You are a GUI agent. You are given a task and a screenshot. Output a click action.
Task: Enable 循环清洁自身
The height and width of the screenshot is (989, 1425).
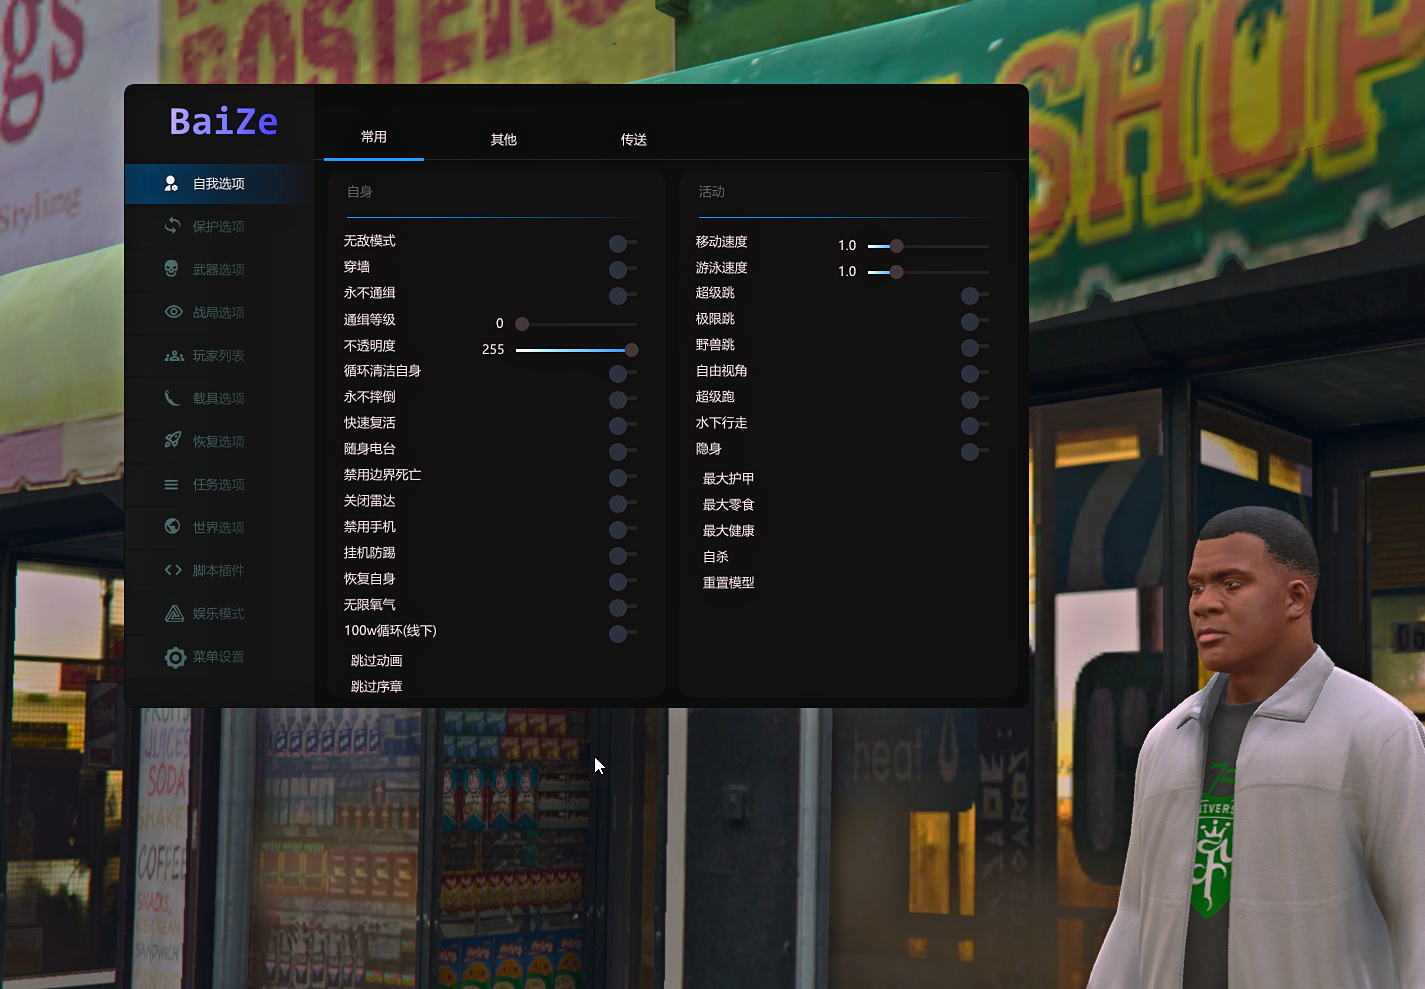point(622,373)
